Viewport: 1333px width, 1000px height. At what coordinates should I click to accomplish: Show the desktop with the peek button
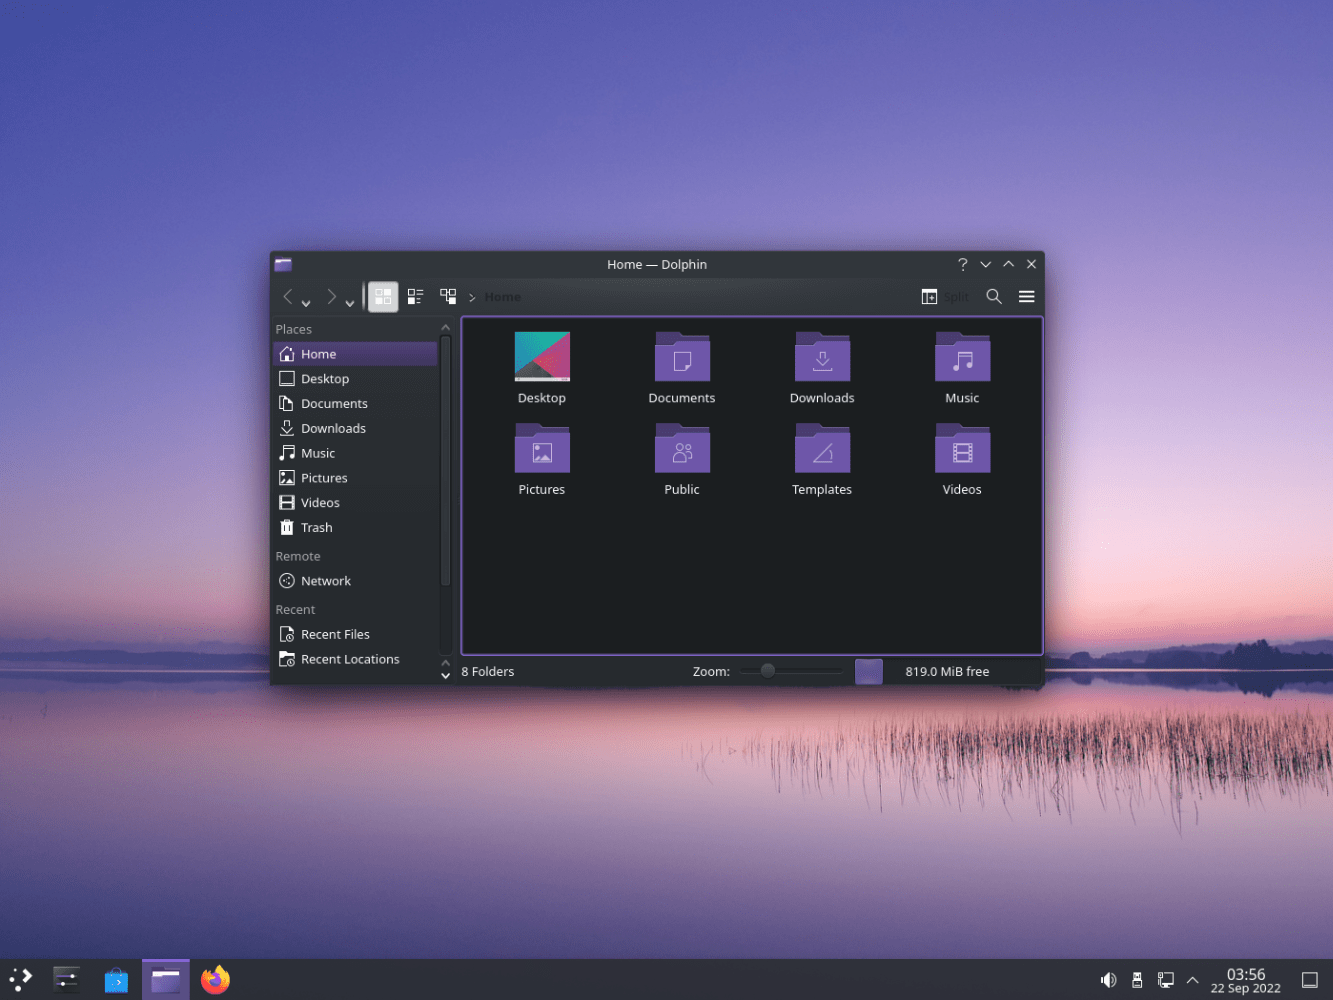(x=1312, y=979)
